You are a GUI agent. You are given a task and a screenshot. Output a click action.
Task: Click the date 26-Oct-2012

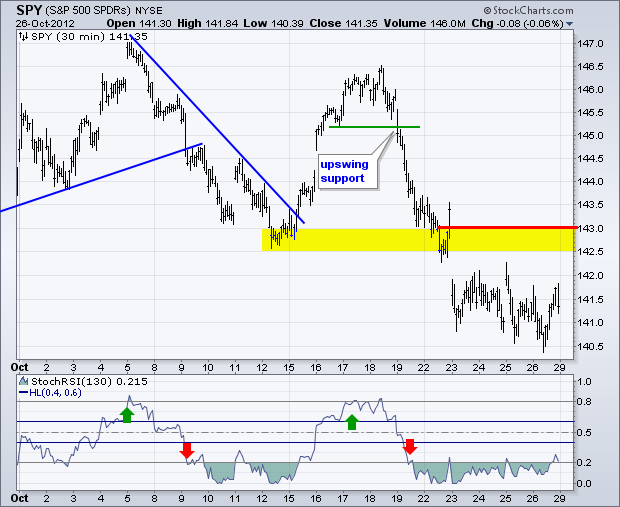pos(45,24)
